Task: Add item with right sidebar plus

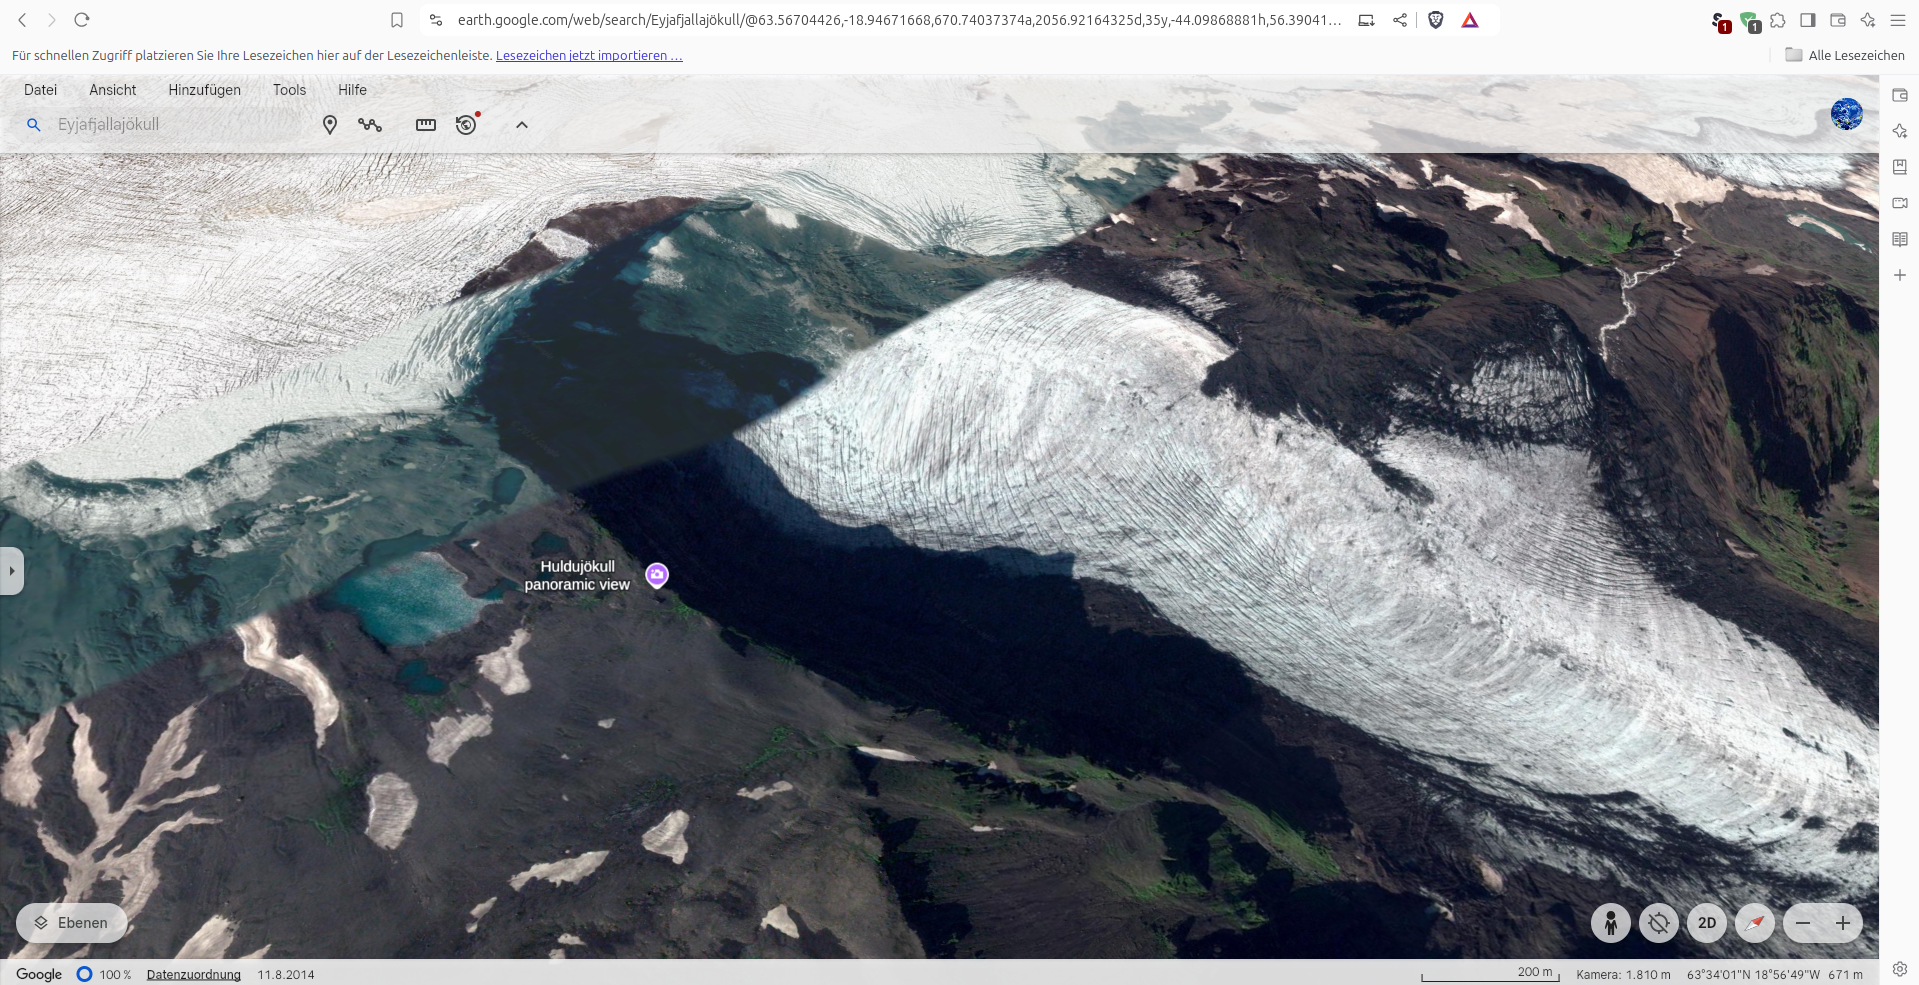Action: pyautogui.click(x=1900, y=275)
